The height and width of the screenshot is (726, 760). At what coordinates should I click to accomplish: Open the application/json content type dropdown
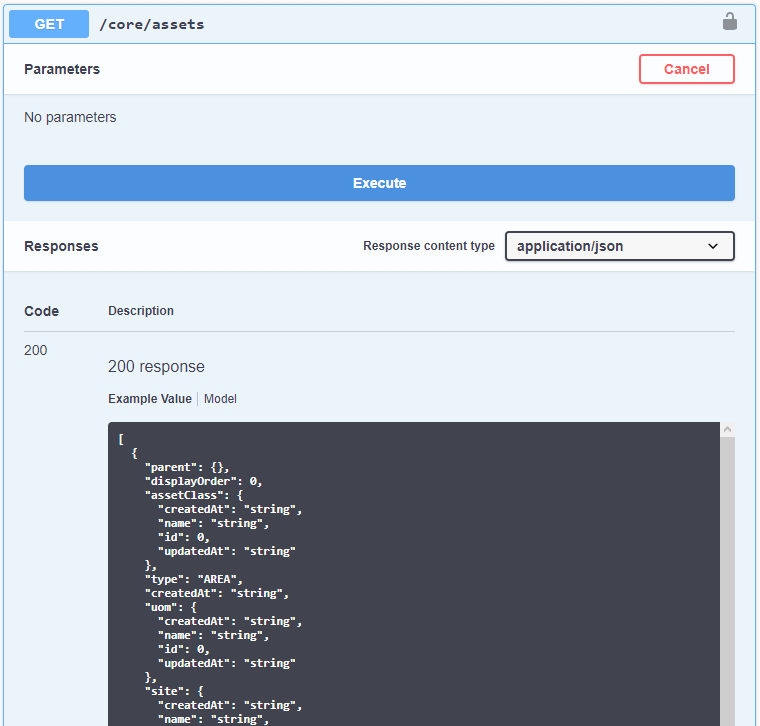tap(610, 246)
